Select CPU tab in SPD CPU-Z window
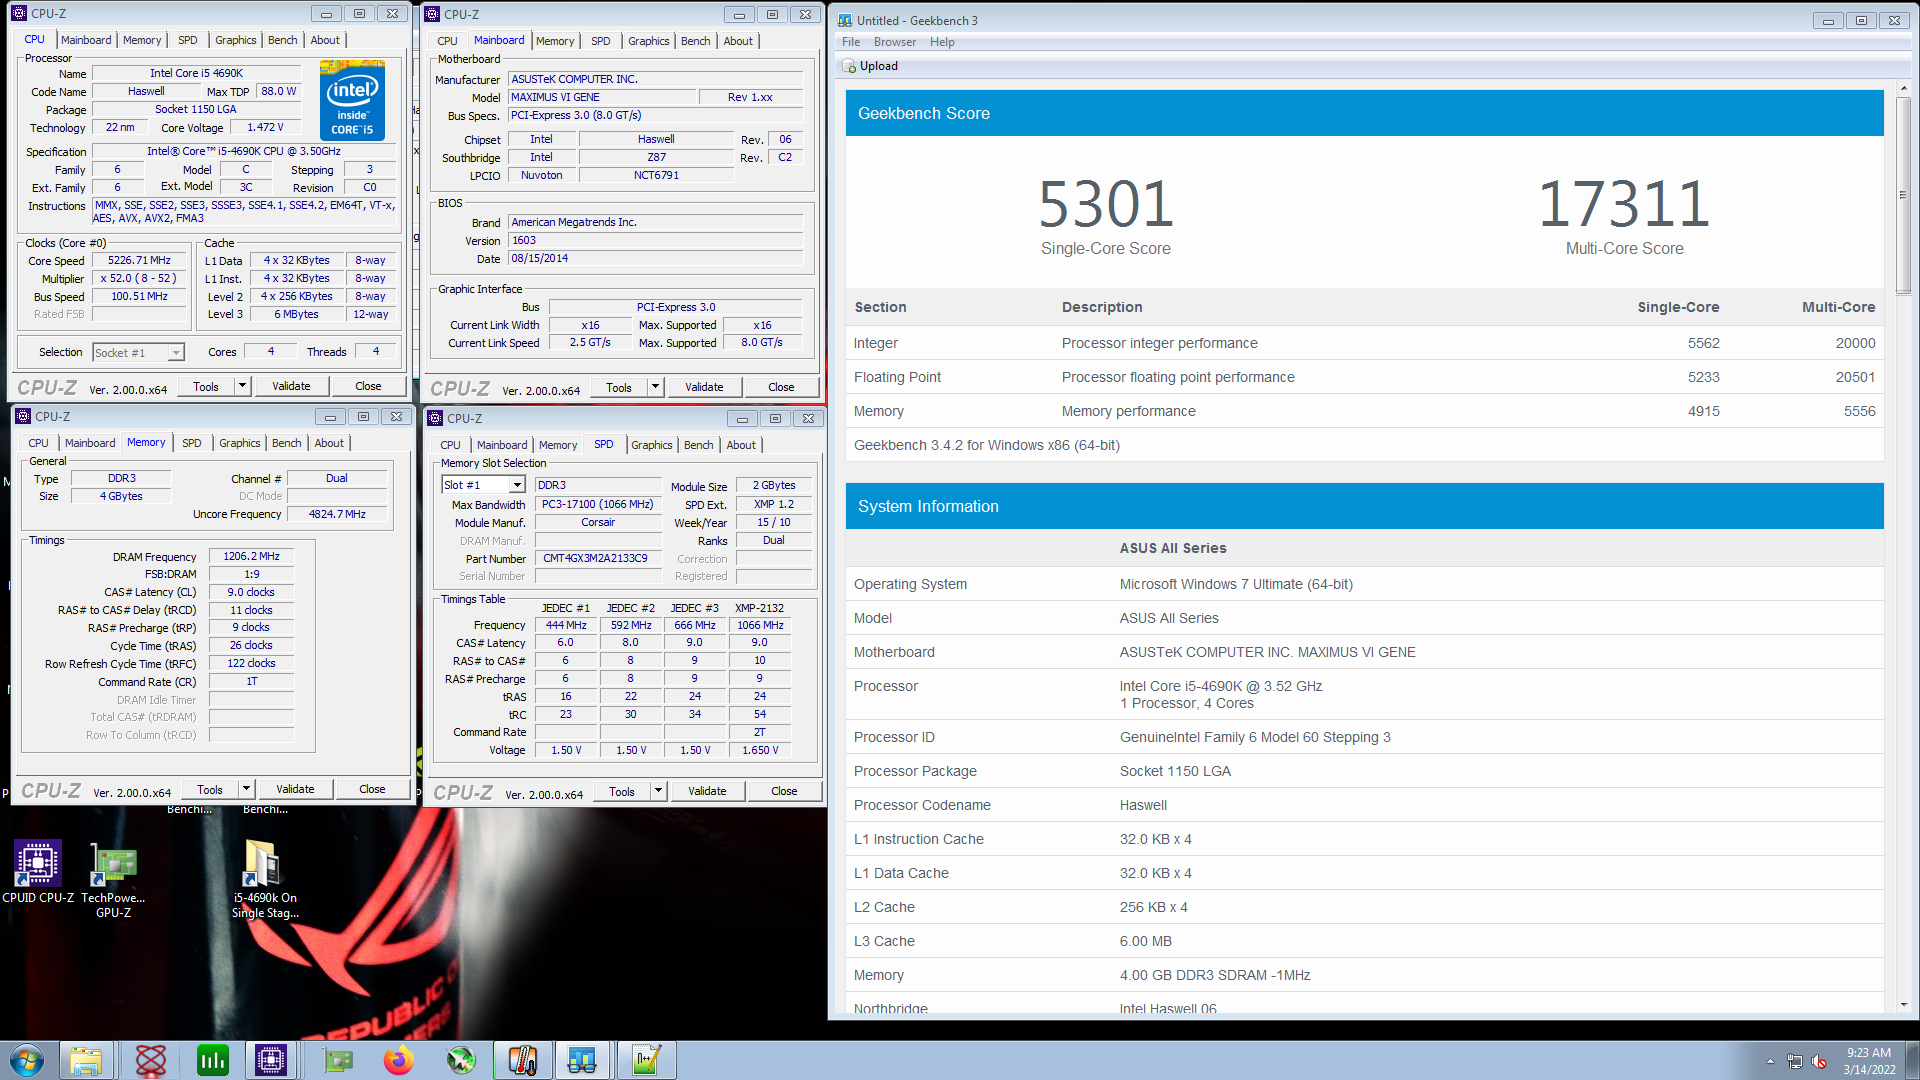Screen dimensions: 1920x1080 pos(450,445)
